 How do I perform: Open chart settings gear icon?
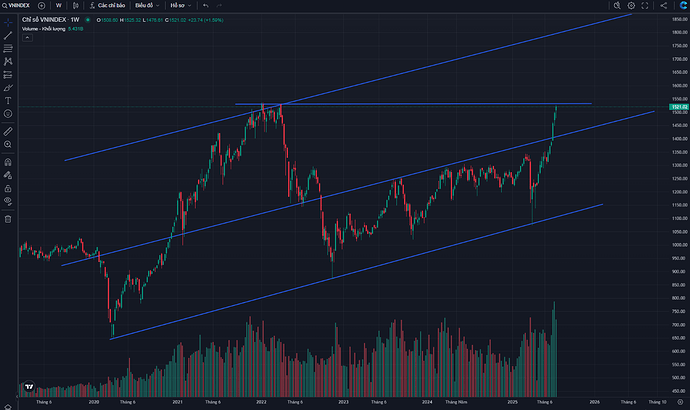click(631, 5)
